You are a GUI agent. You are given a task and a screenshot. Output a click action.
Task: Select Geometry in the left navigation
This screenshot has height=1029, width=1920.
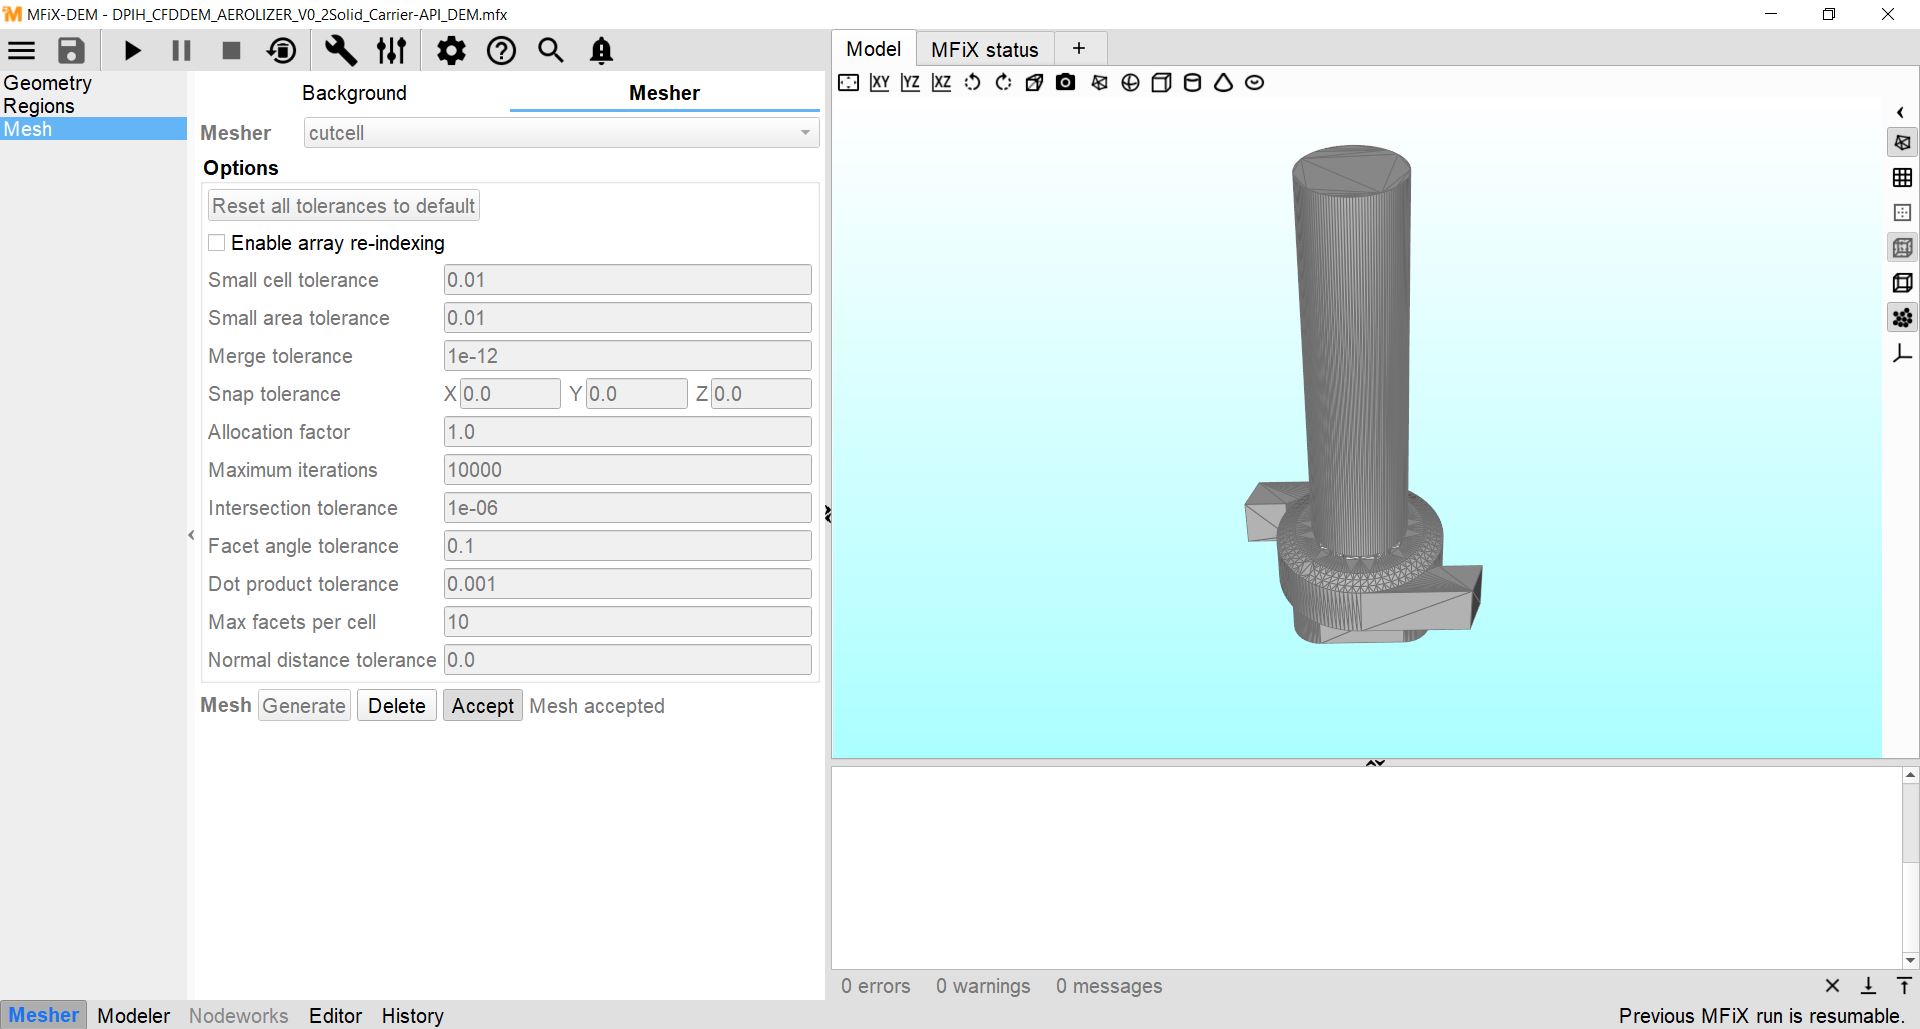point(47,83)
